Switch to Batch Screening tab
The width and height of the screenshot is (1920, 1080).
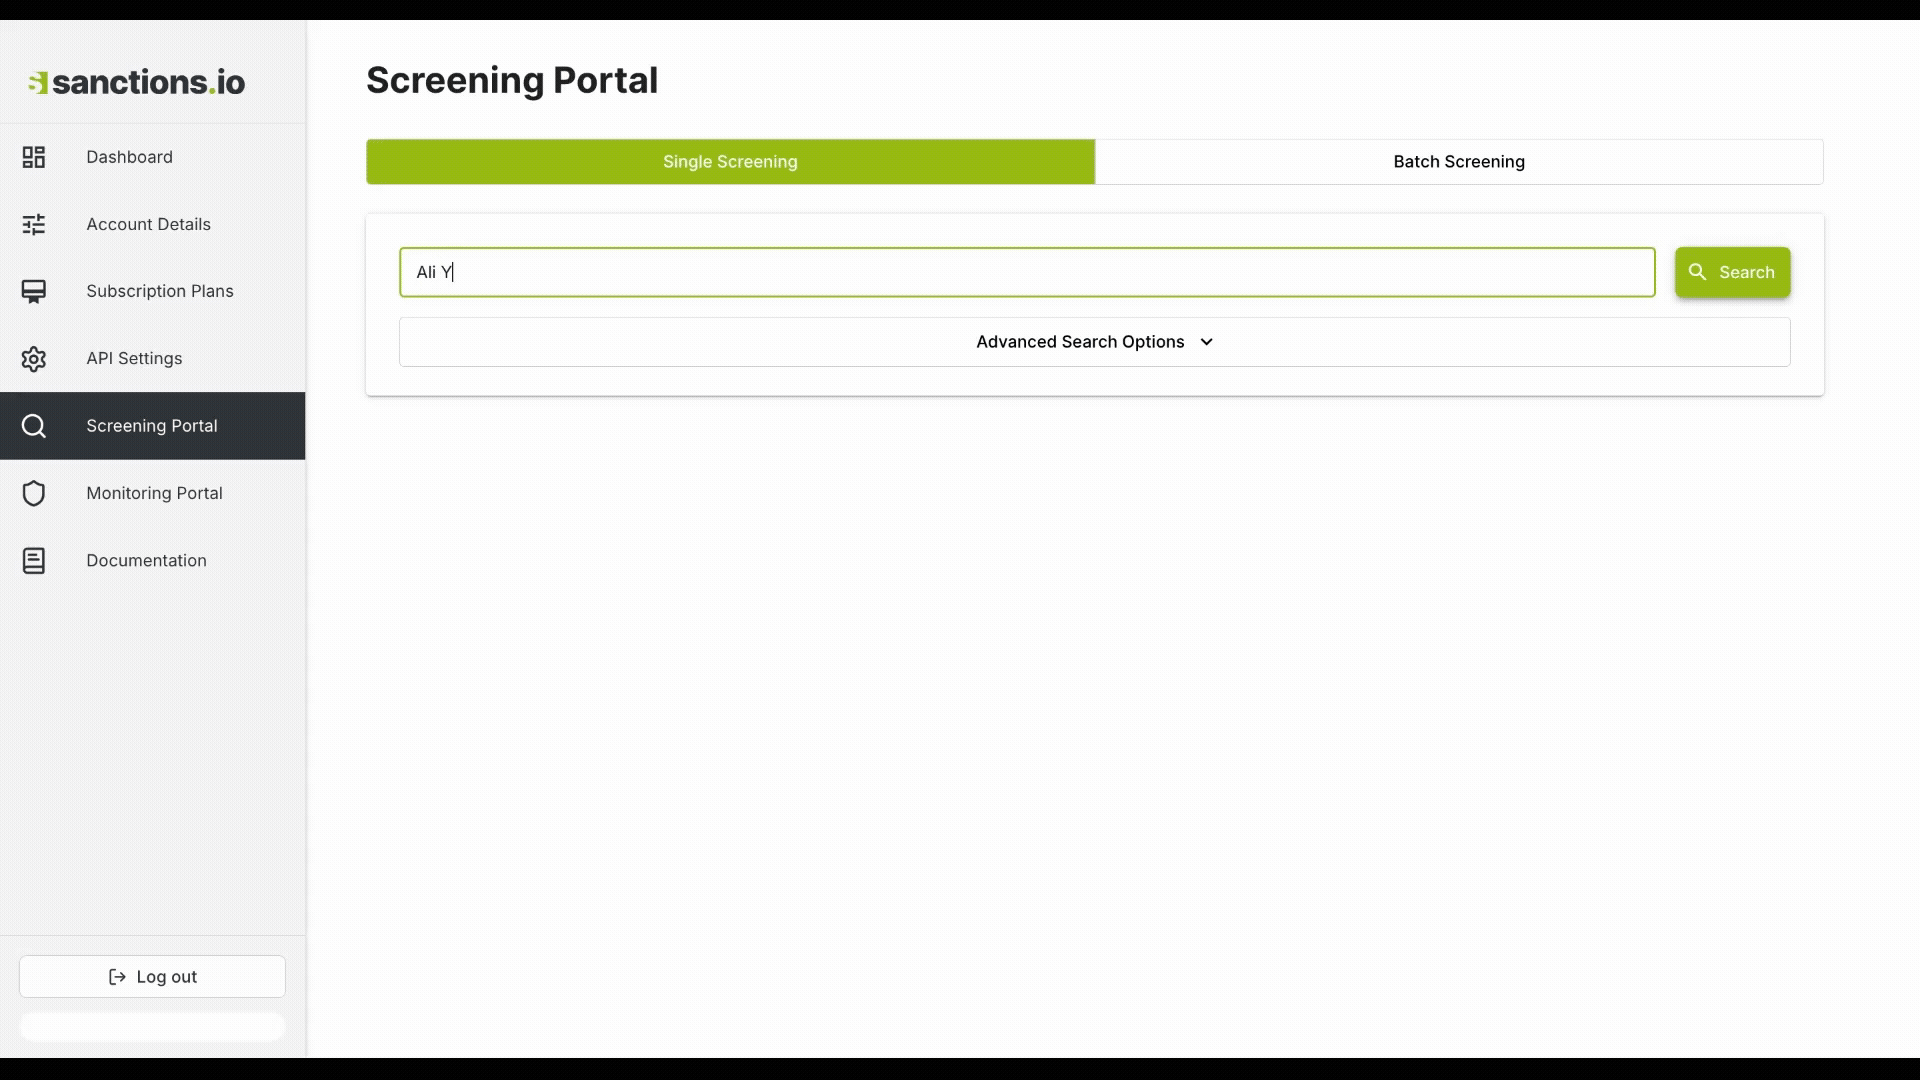pyautogui.click(x=1459, y=162)
